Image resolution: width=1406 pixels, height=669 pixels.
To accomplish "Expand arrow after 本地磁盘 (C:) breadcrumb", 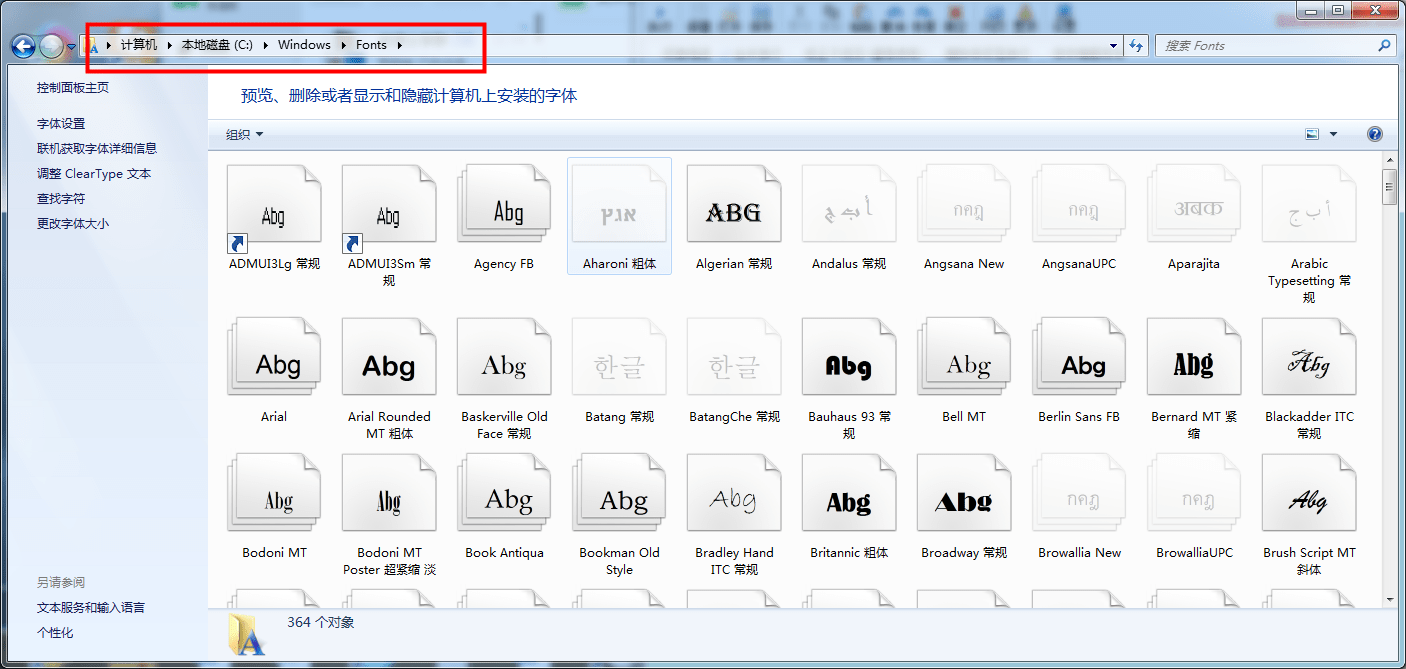I will [x=266, y=45].
